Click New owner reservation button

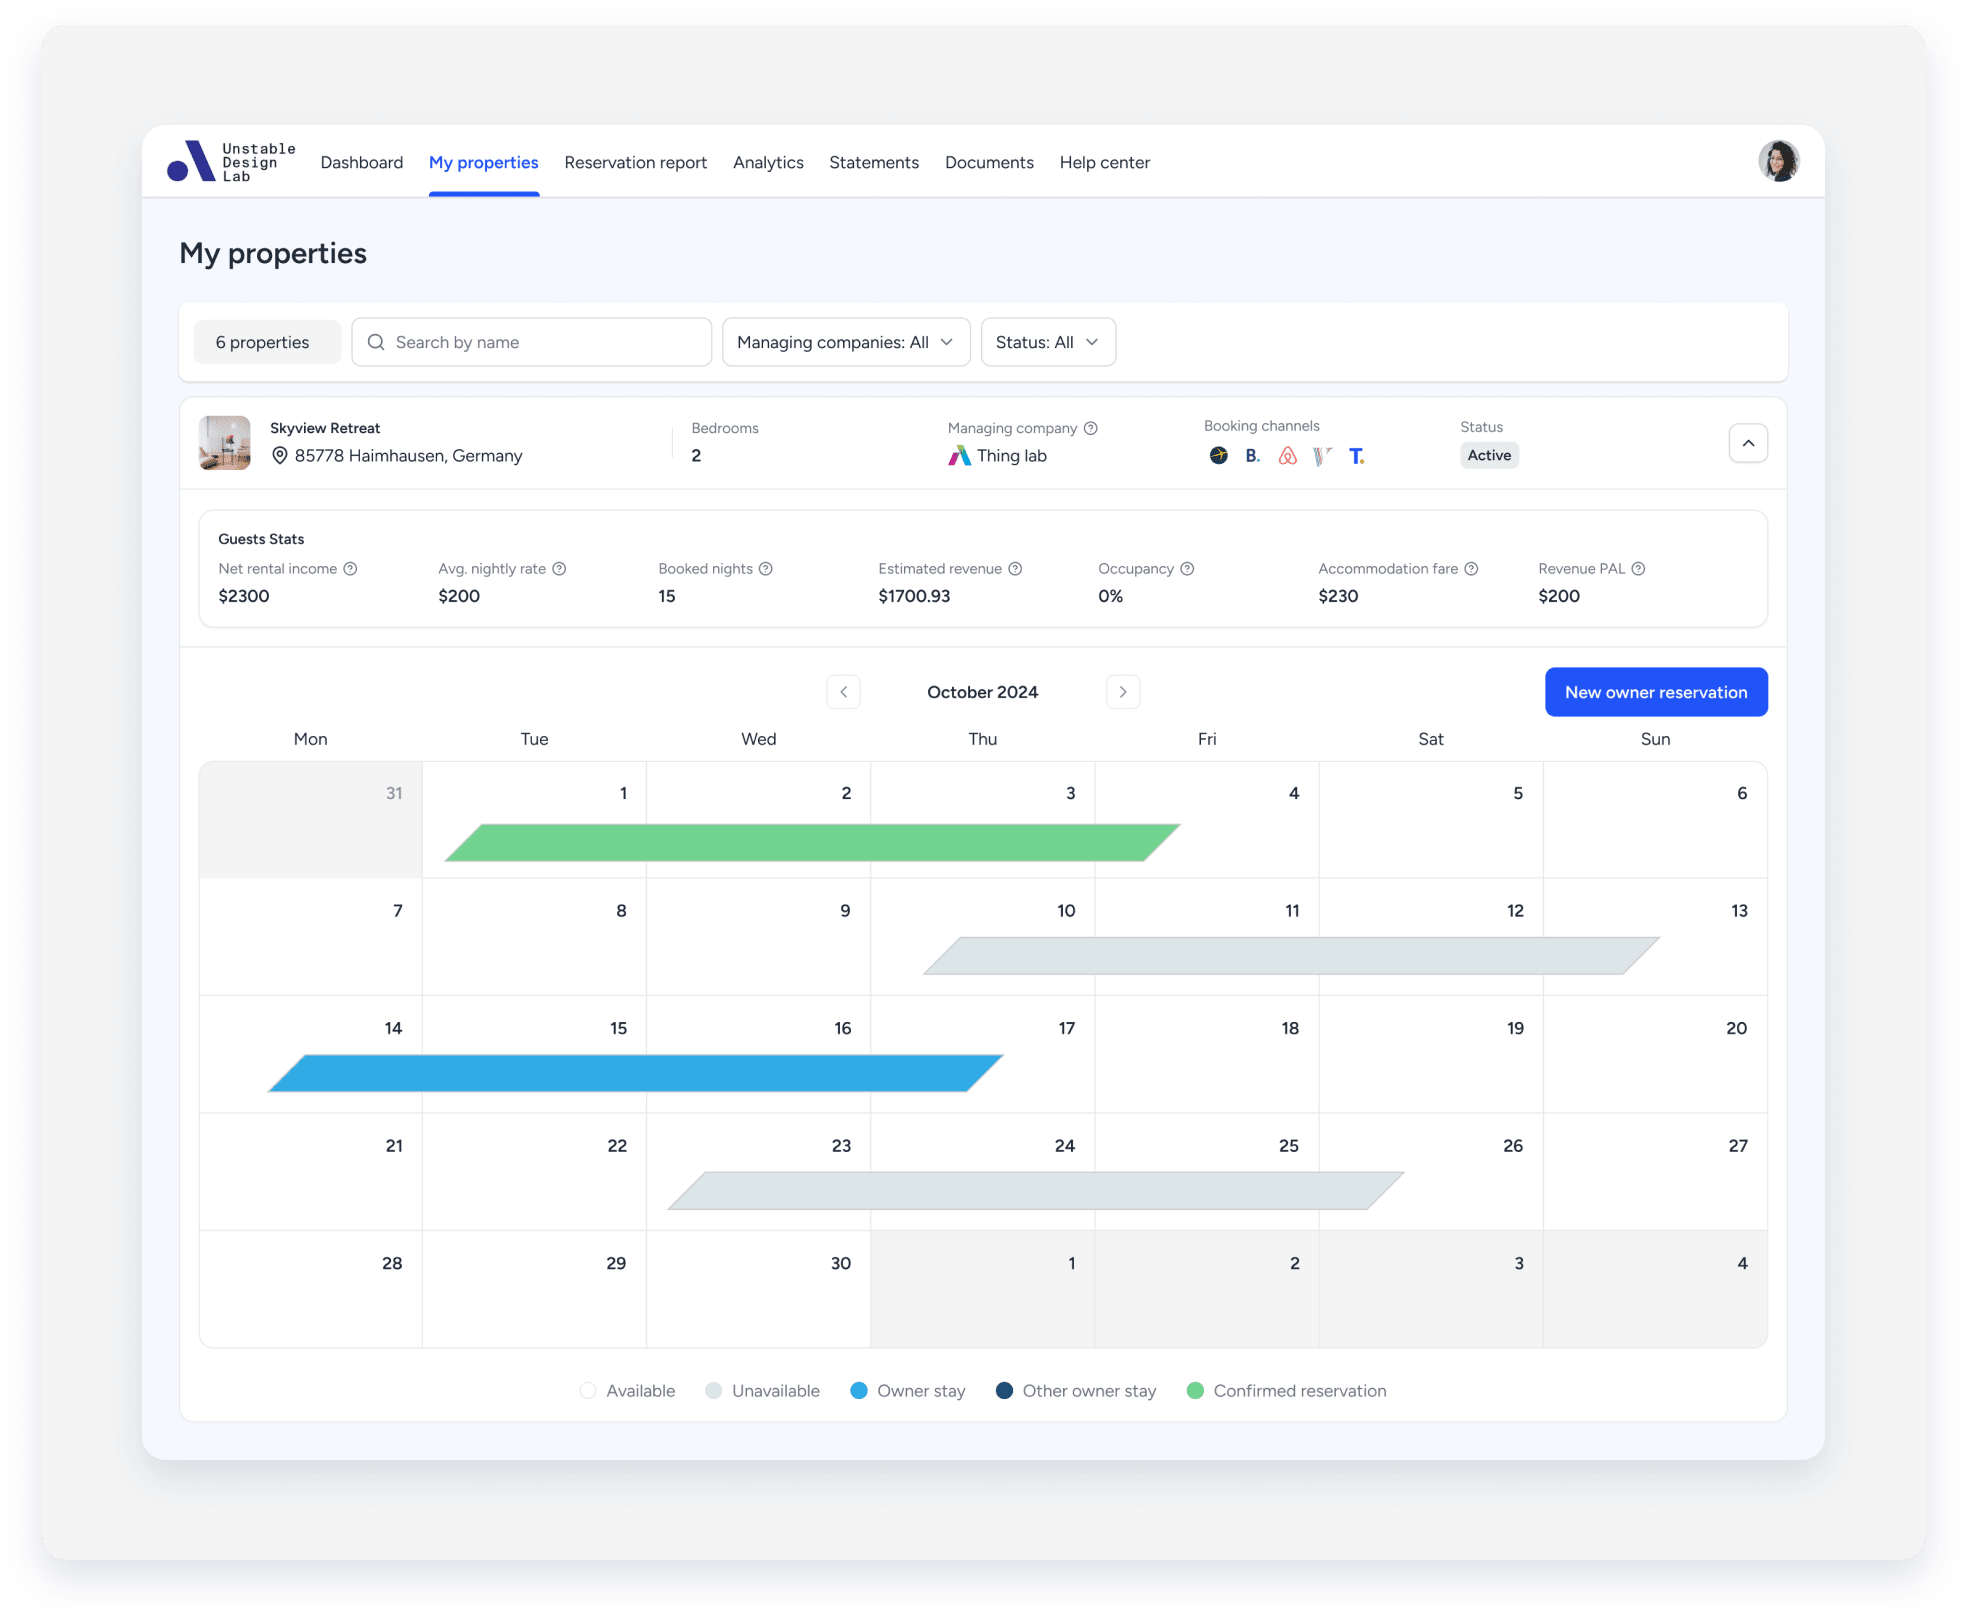1655,692
